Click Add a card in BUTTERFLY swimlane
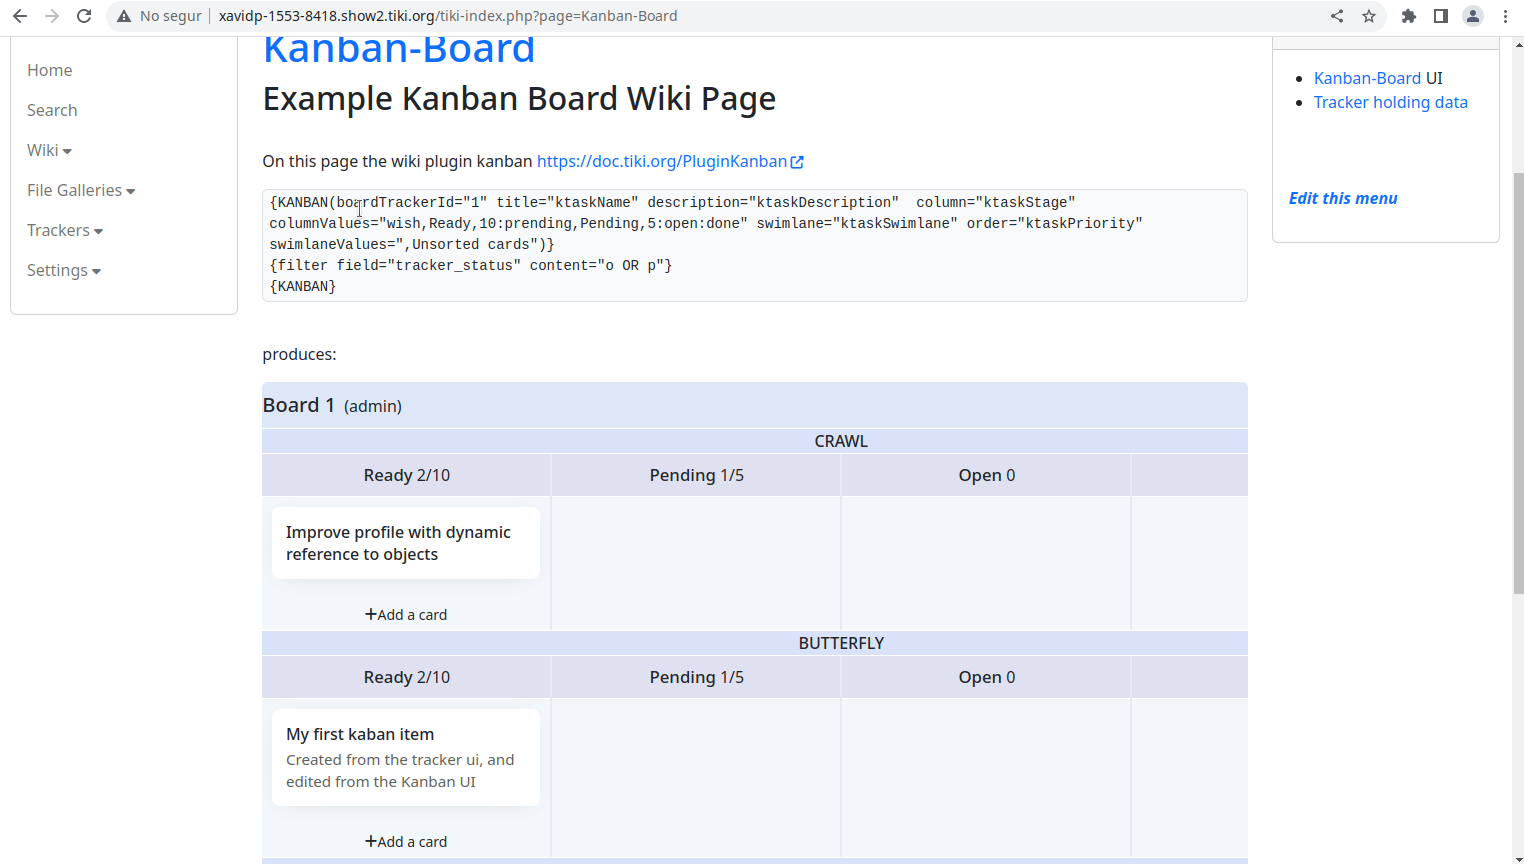The width and height of the screenshot is (1524, 864). (406, 842)
